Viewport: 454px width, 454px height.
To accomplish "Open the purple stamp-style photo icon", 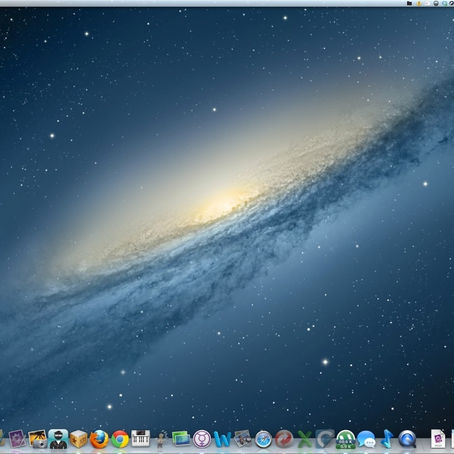I will click(17, 439).
